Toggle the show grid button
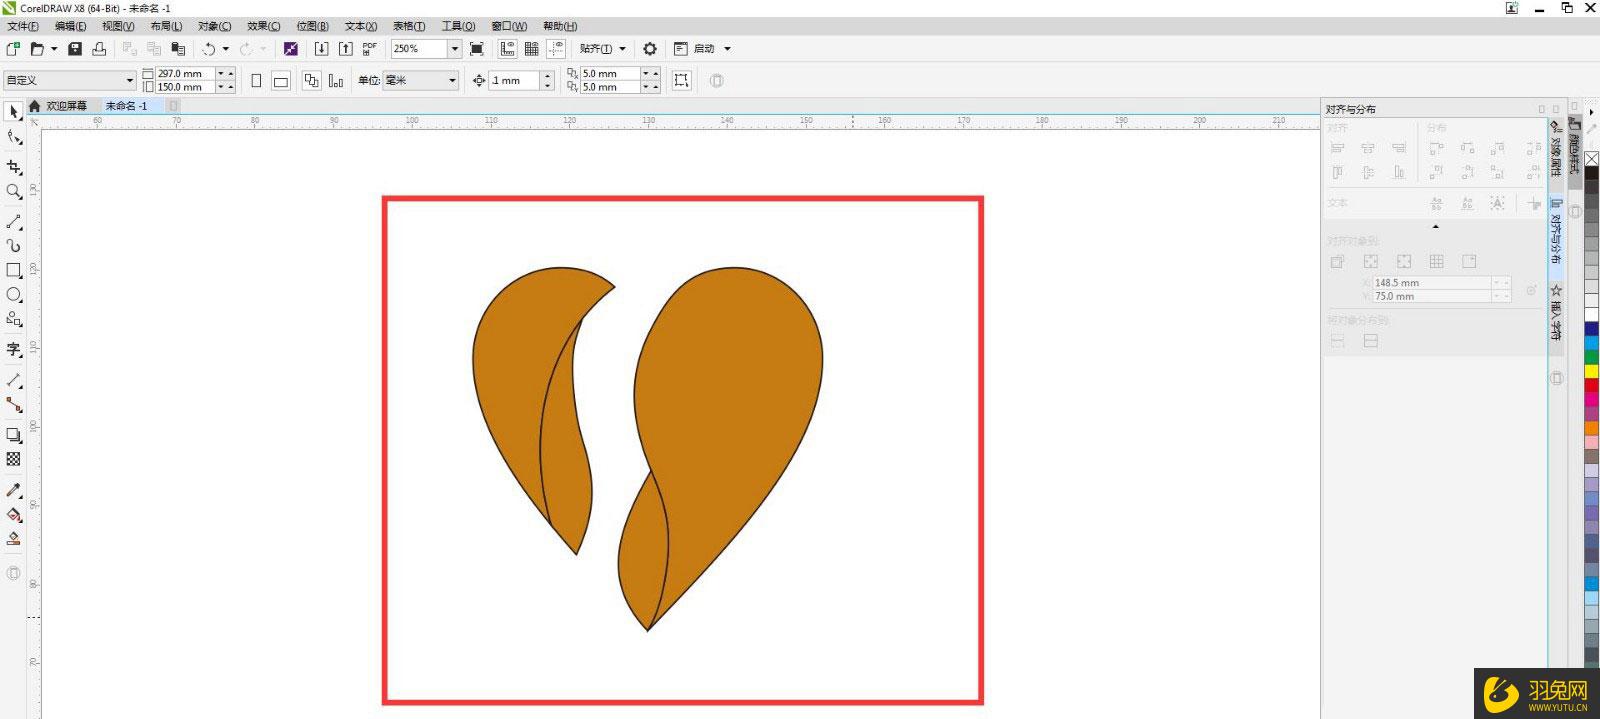Image resolution: width=1600 pixels, height=719 pixels. click(532, 49)
